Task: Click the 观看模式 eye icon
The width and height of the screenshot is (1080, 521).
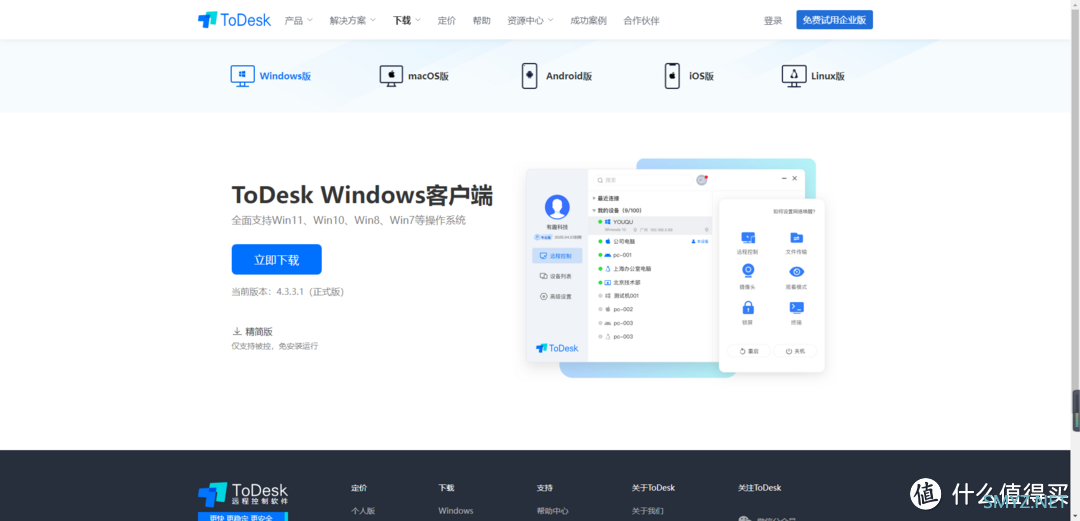Action: [797, 272]
